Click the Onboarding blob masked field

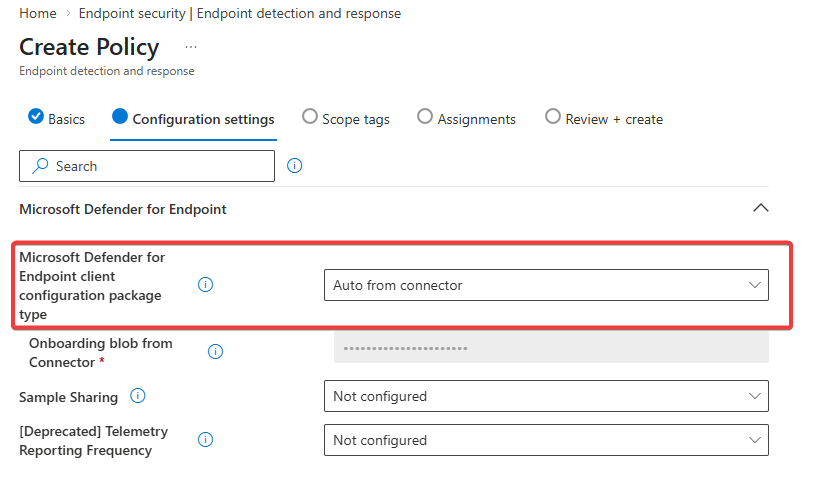pyautogui.click(x=551, y=348)
